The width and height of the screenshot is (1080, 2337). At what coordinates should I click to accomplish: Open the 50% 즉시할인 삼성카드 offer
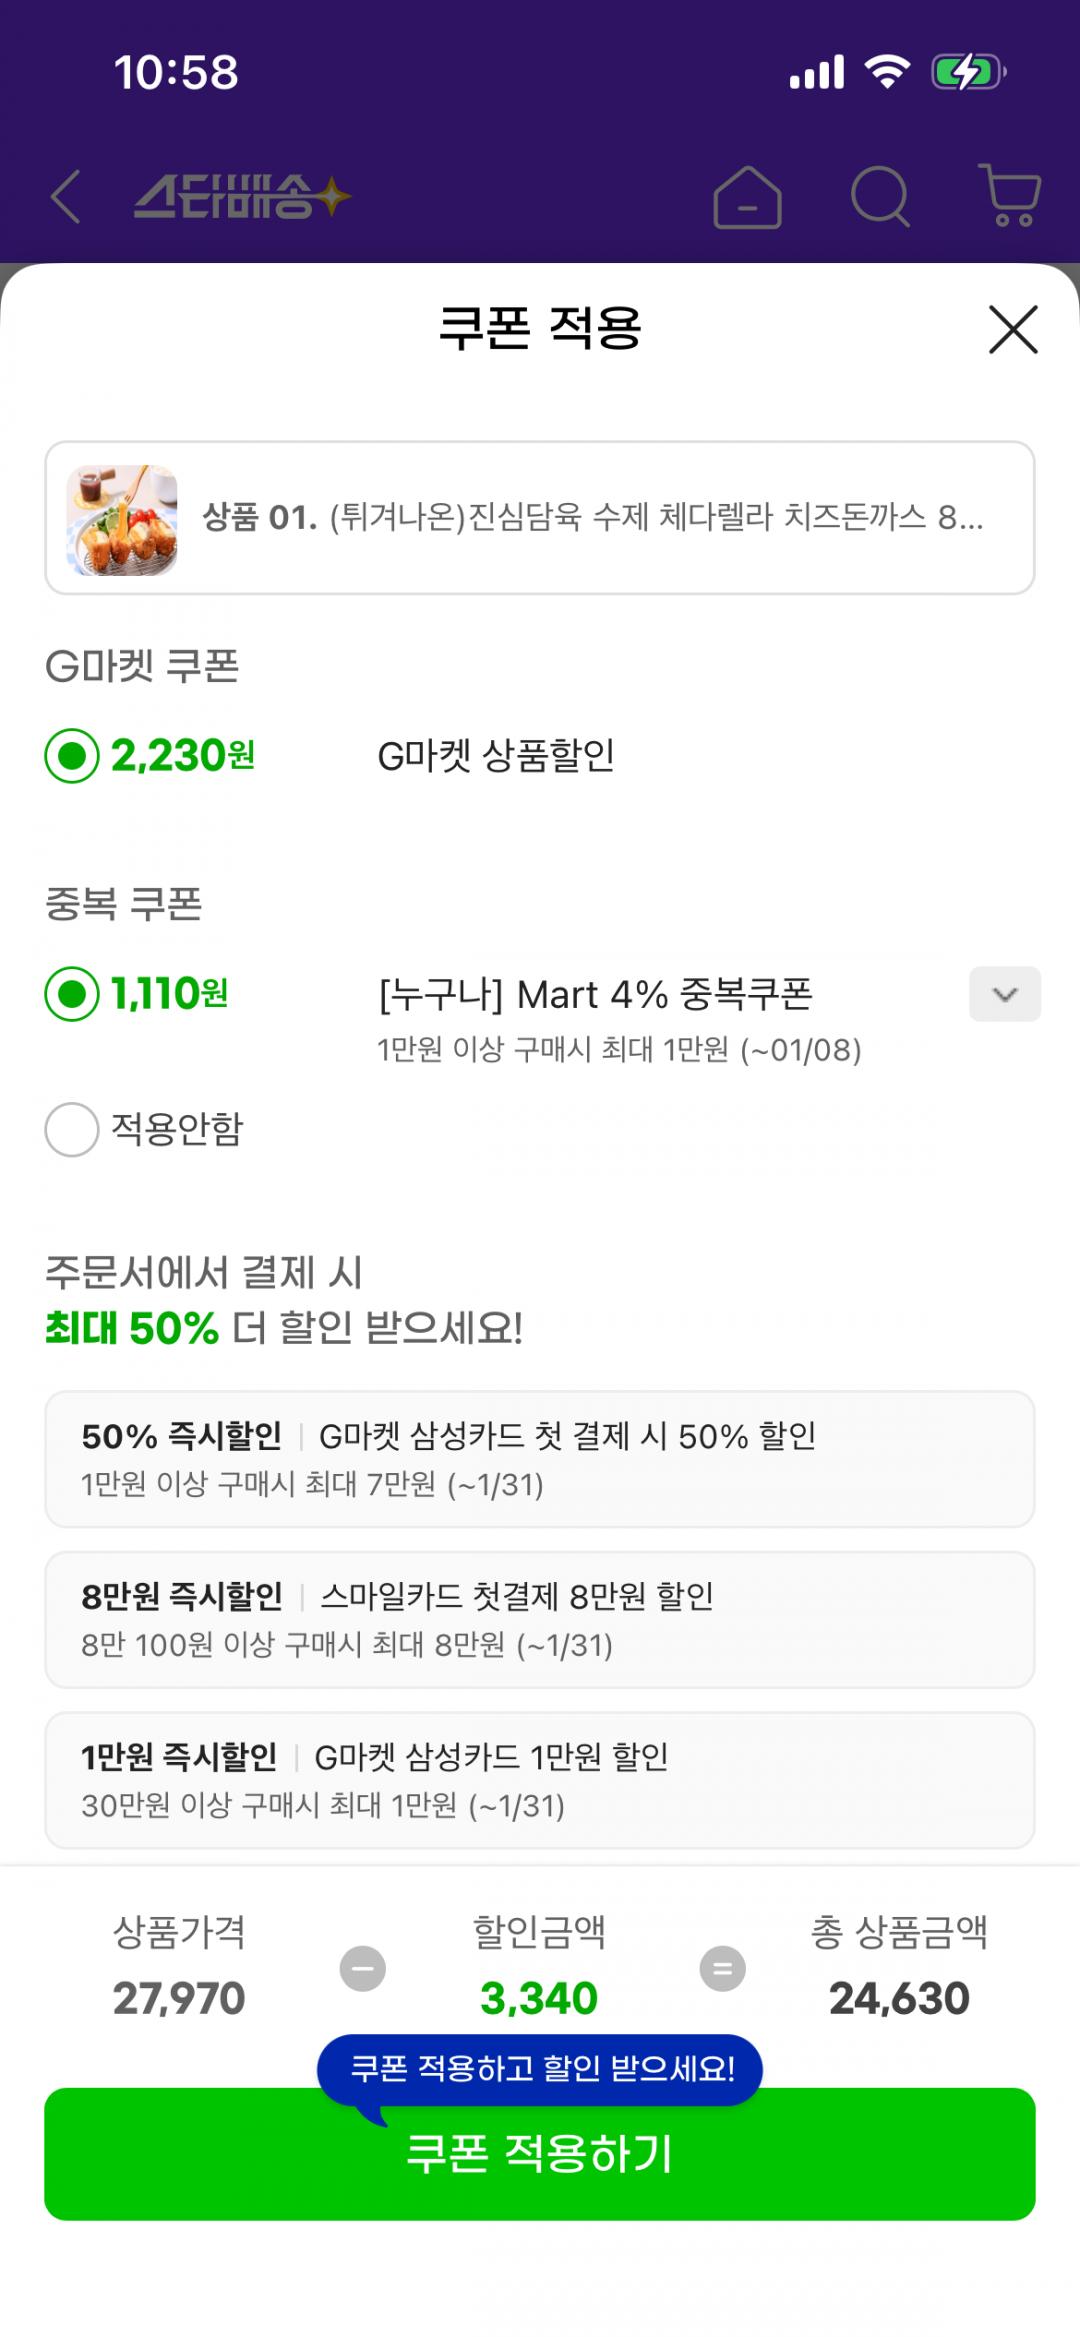click(540, 1459)
